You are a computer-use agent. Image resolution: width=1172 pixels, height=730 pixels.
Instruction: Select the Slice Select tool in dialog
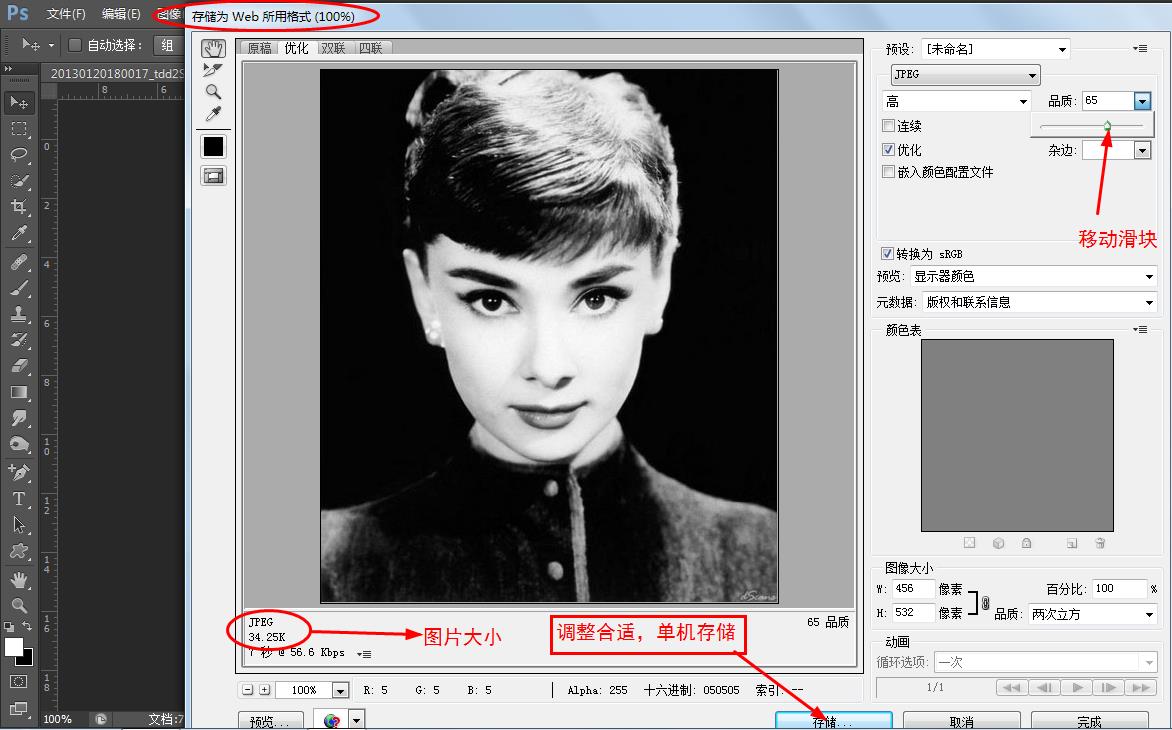(213, 70)
